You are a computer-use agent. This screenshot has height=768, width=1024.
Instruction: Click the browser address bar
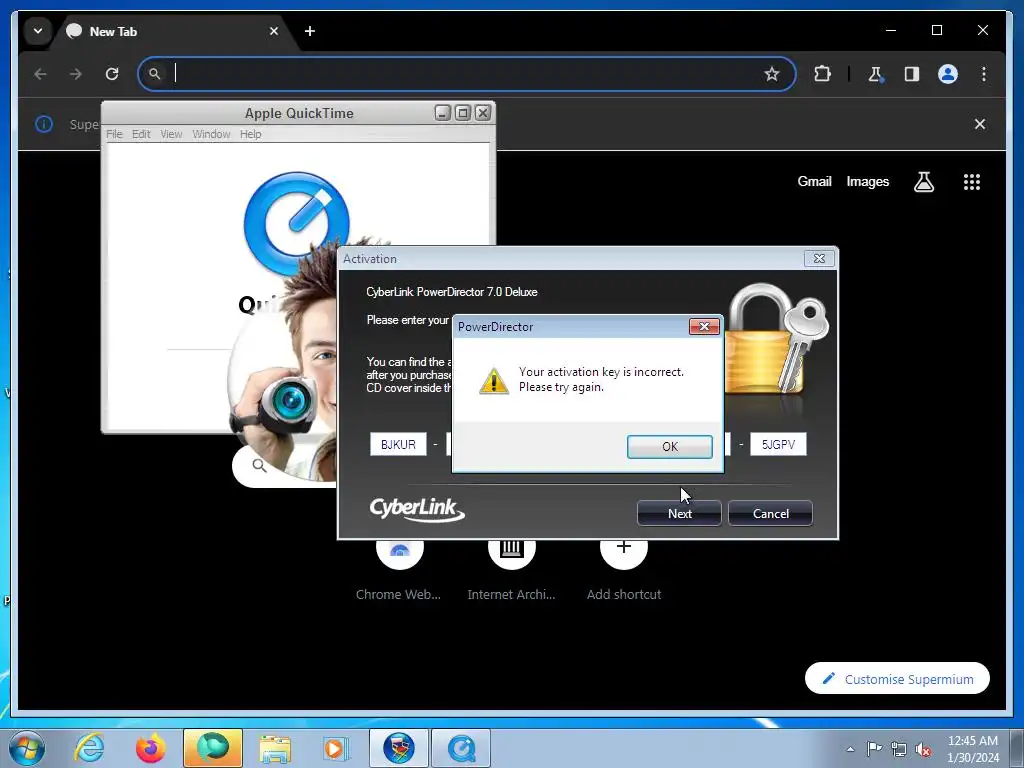(464, 74)
